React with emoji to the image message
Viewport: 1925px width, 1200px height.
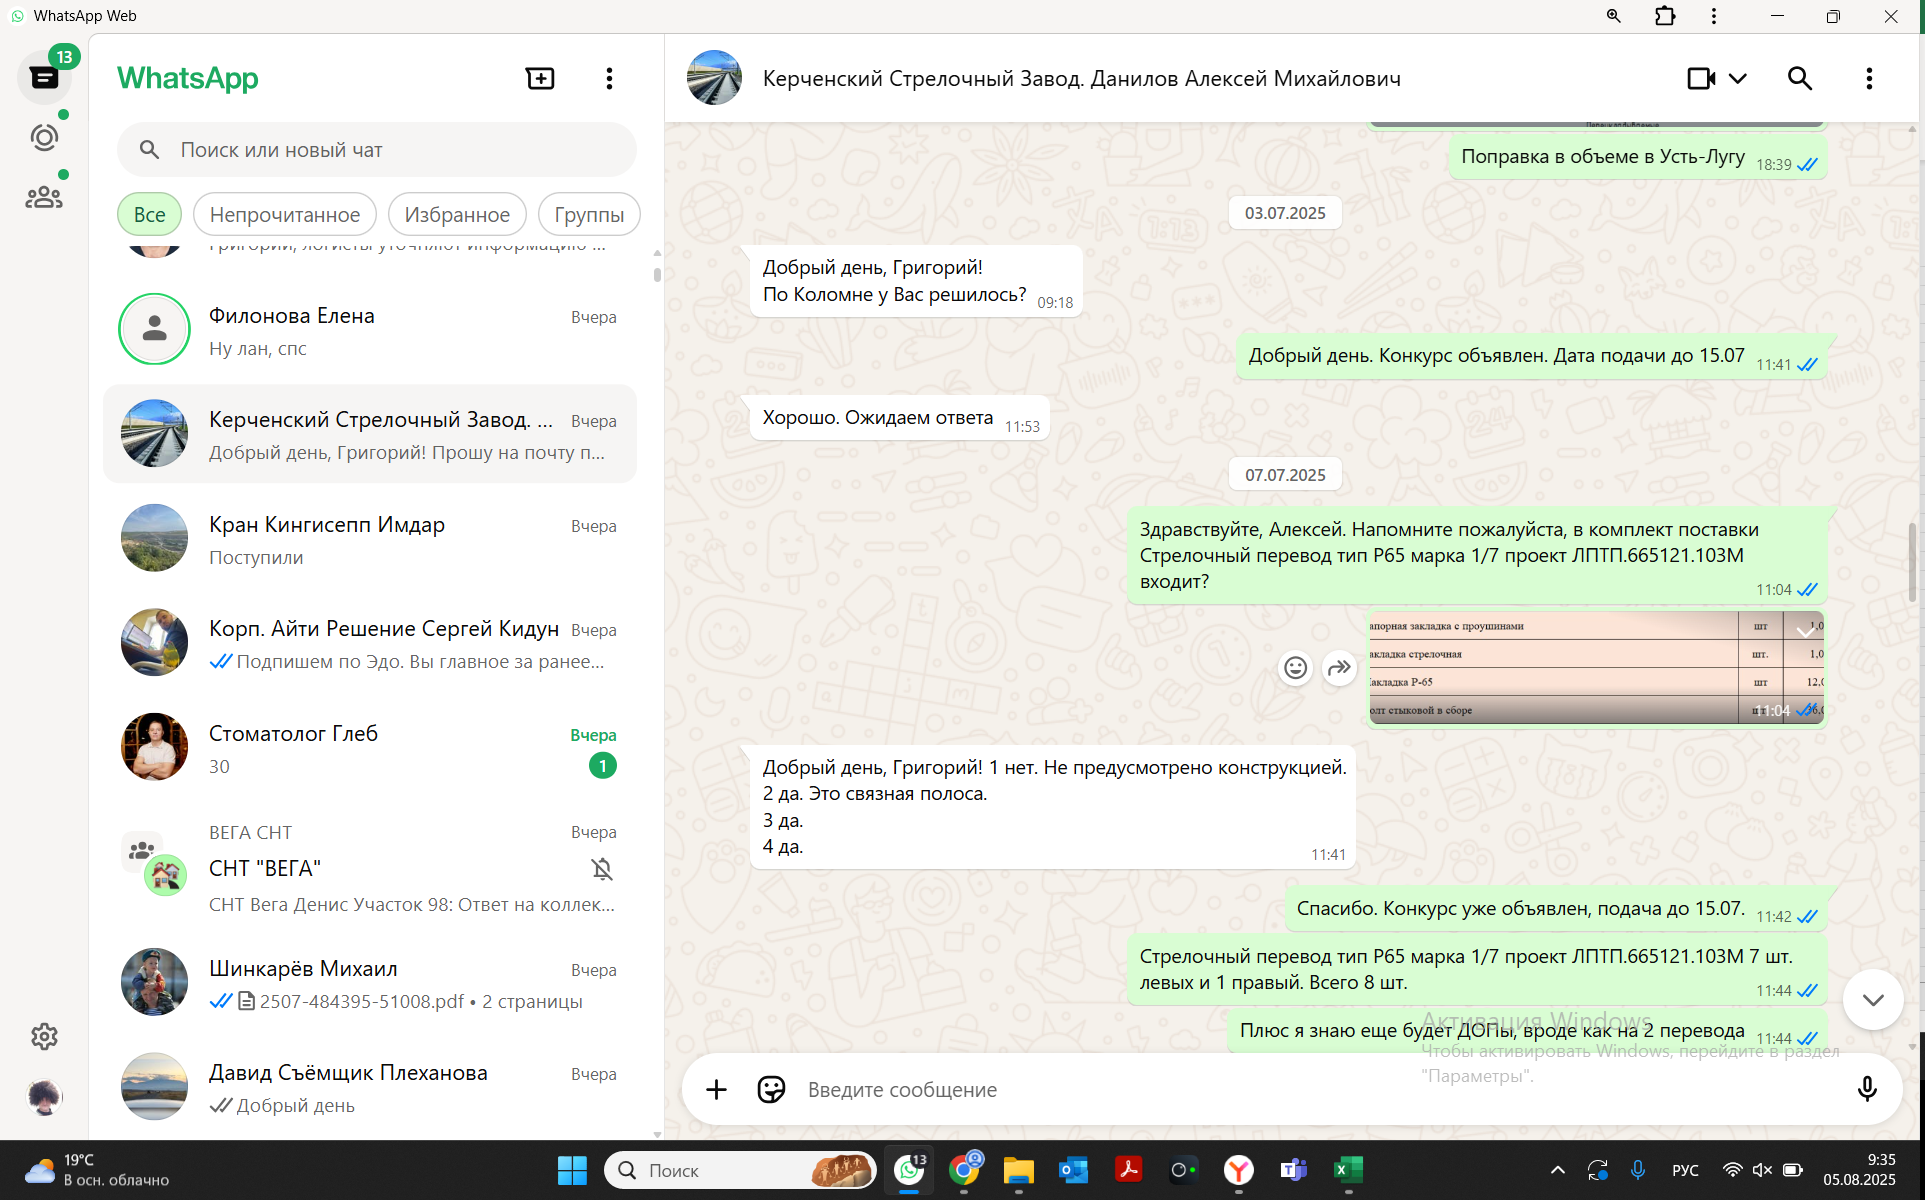point(1295,667)
